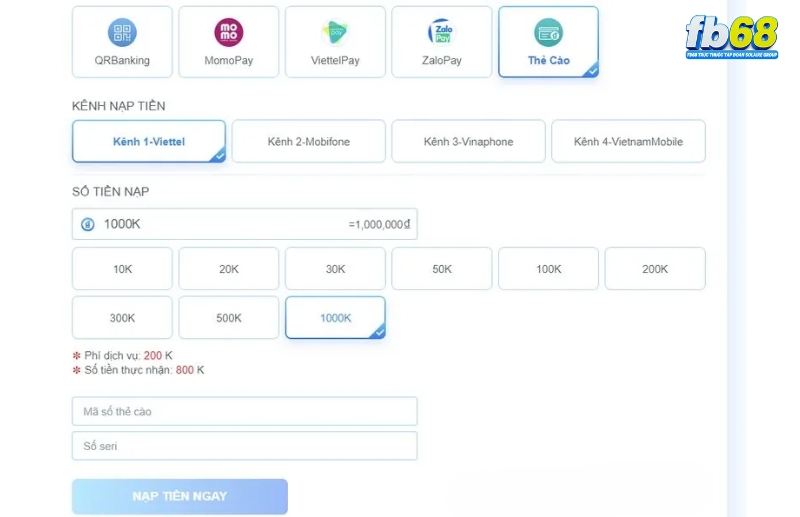
Task: Click the QRBanking QR code icon
Action: (x=122, y=32)
